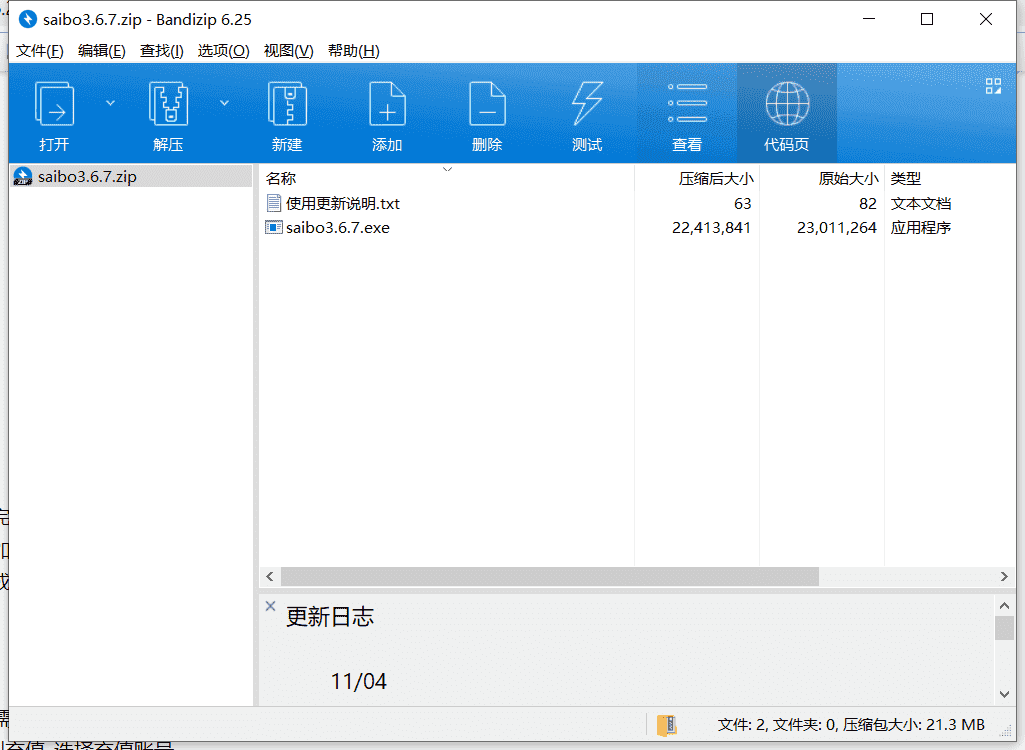Image resolution: width=1025 pixels, height=750 pixels.
Task: Click the 更新日志 heading text
Action: click(329, 617)
